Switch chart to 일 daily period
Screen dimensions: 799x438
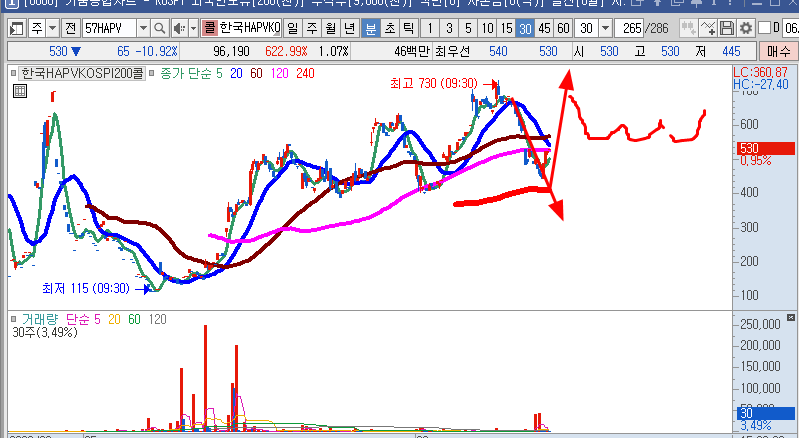click(x=292, y=28)
